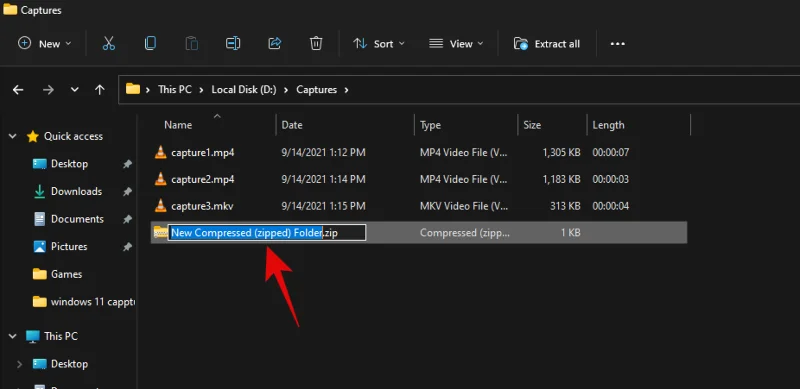Open the See more ellipsis menu
The width and height of the screenshot is (800, 389).
coord(618,44)
